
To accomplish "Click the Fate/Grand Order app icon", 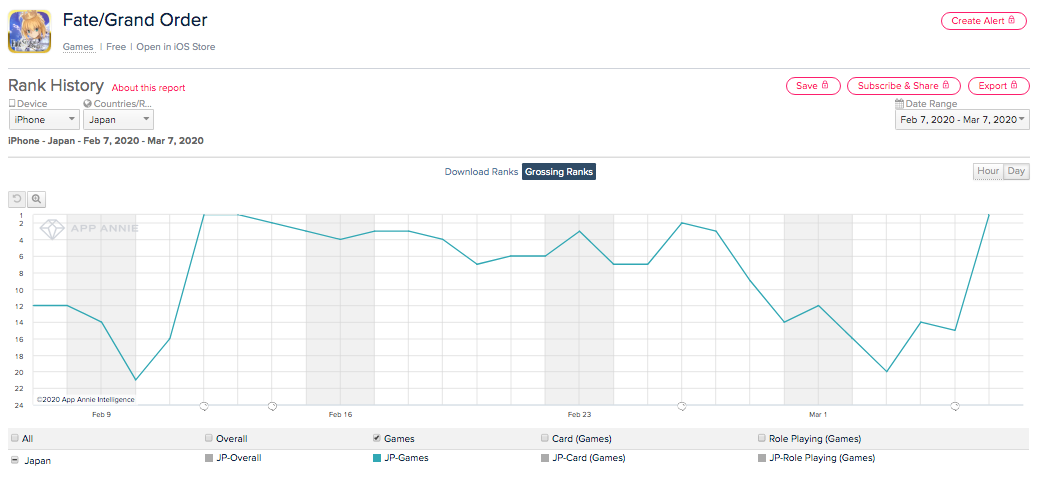I will [30, 31].
